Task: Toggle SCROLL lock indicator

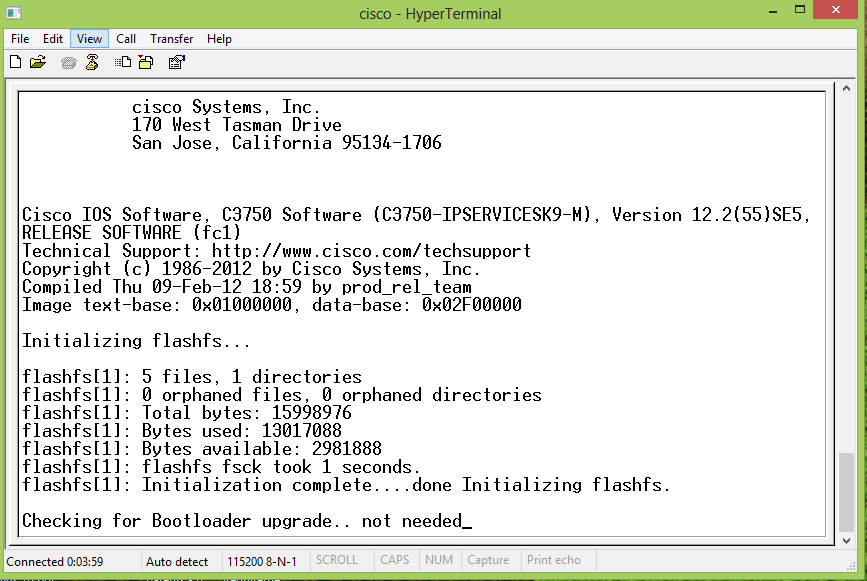Action: 340,560
